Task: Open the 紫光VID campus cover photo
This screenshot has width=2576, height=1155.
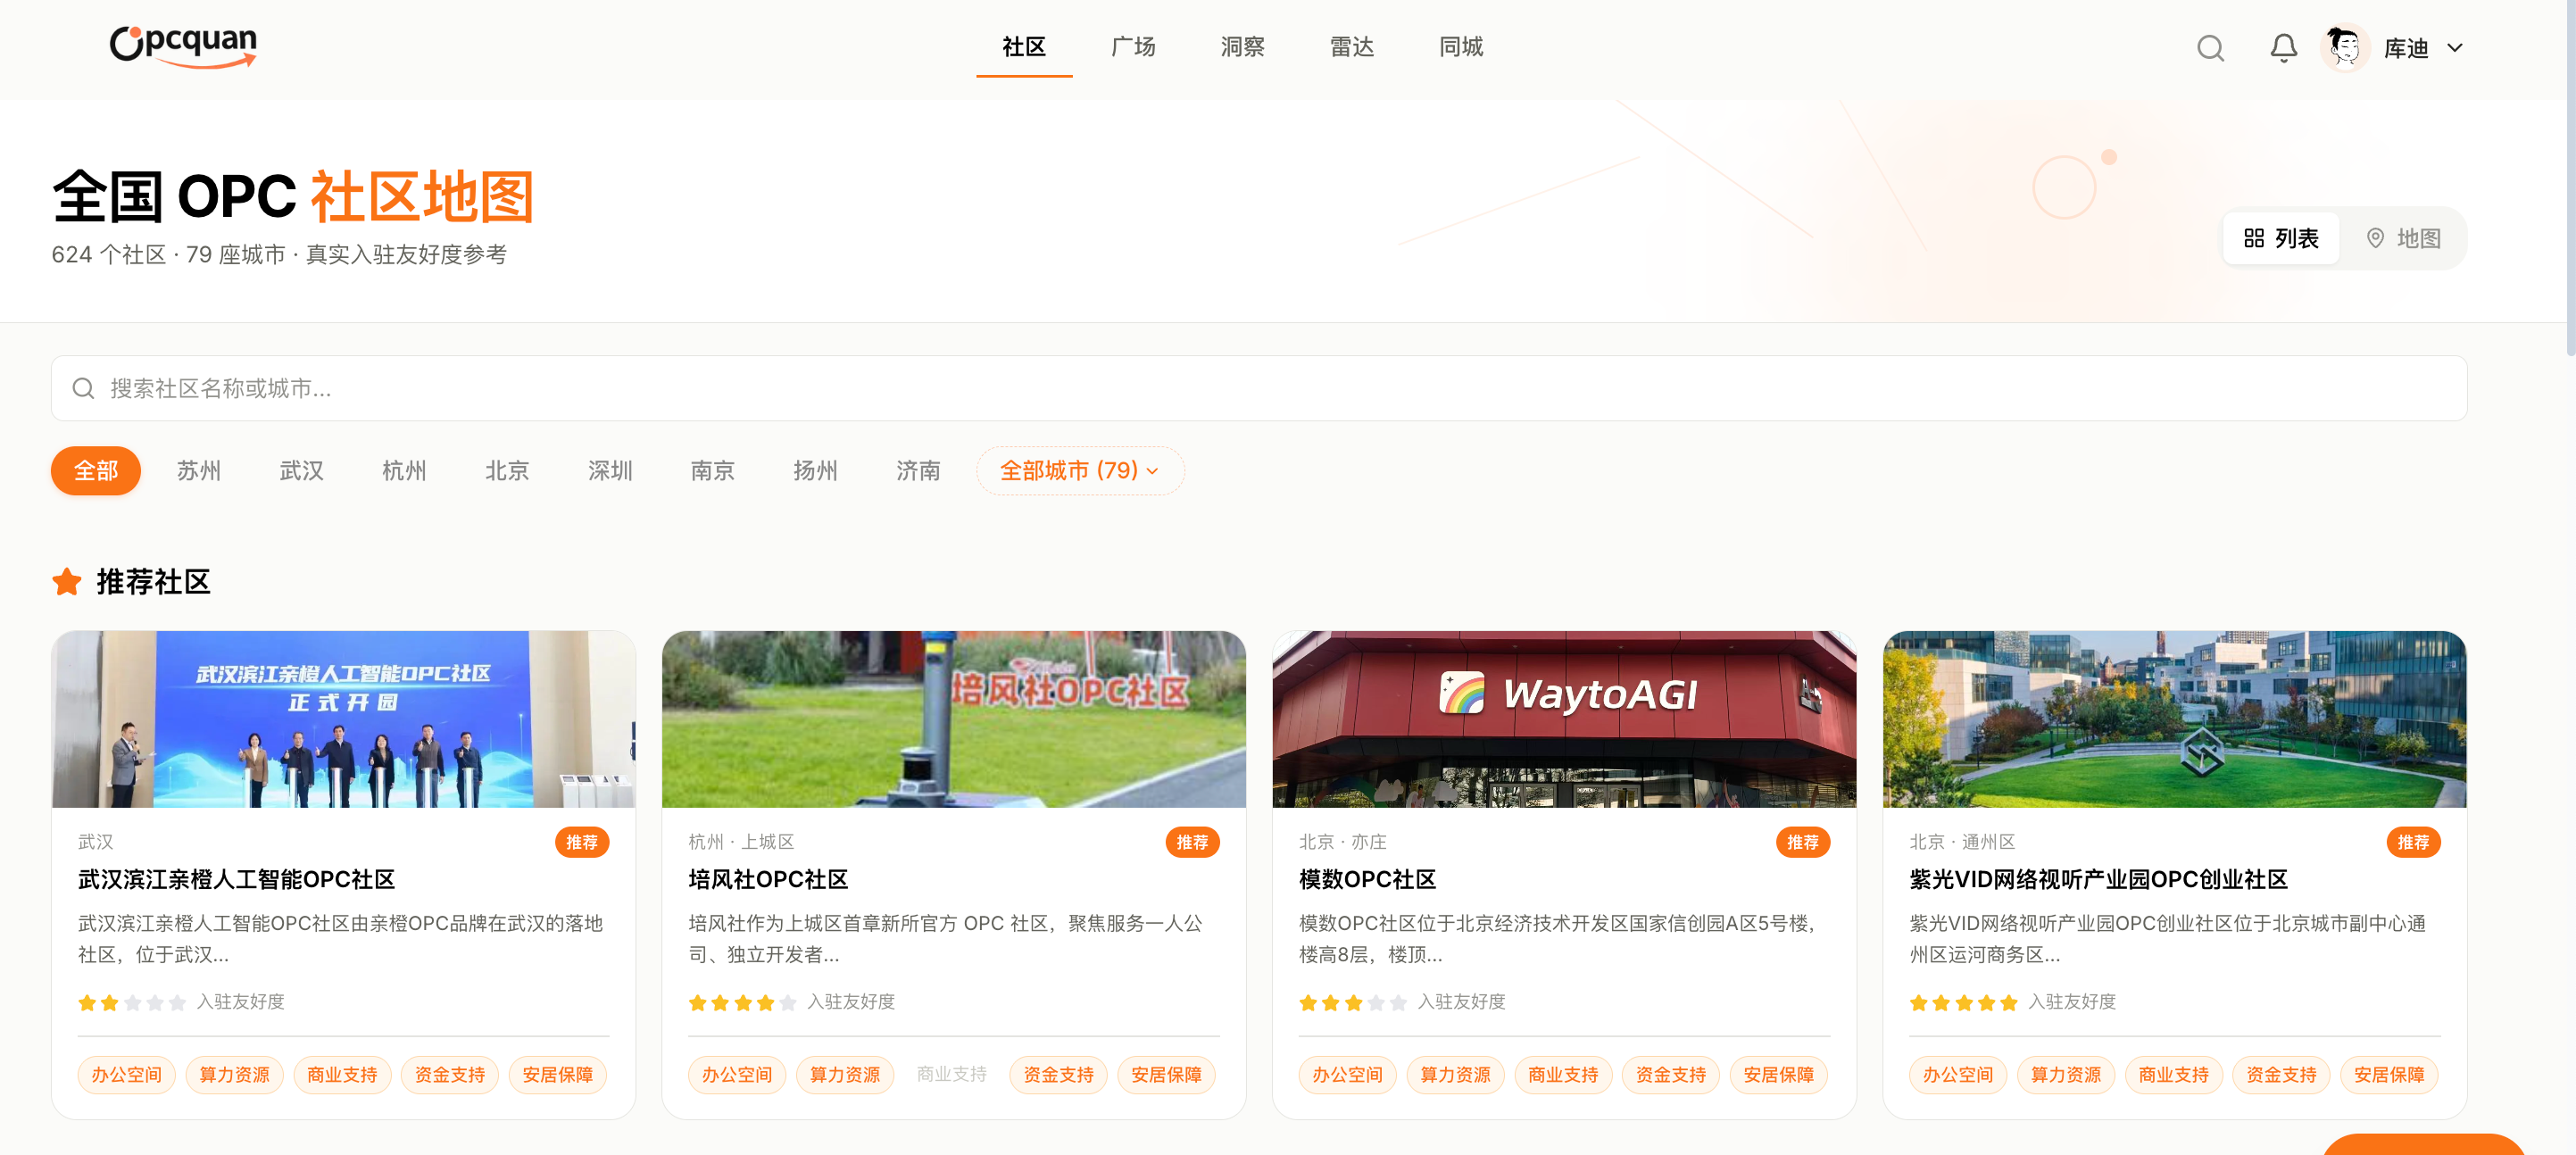Action: click(x=2175, y=719)
